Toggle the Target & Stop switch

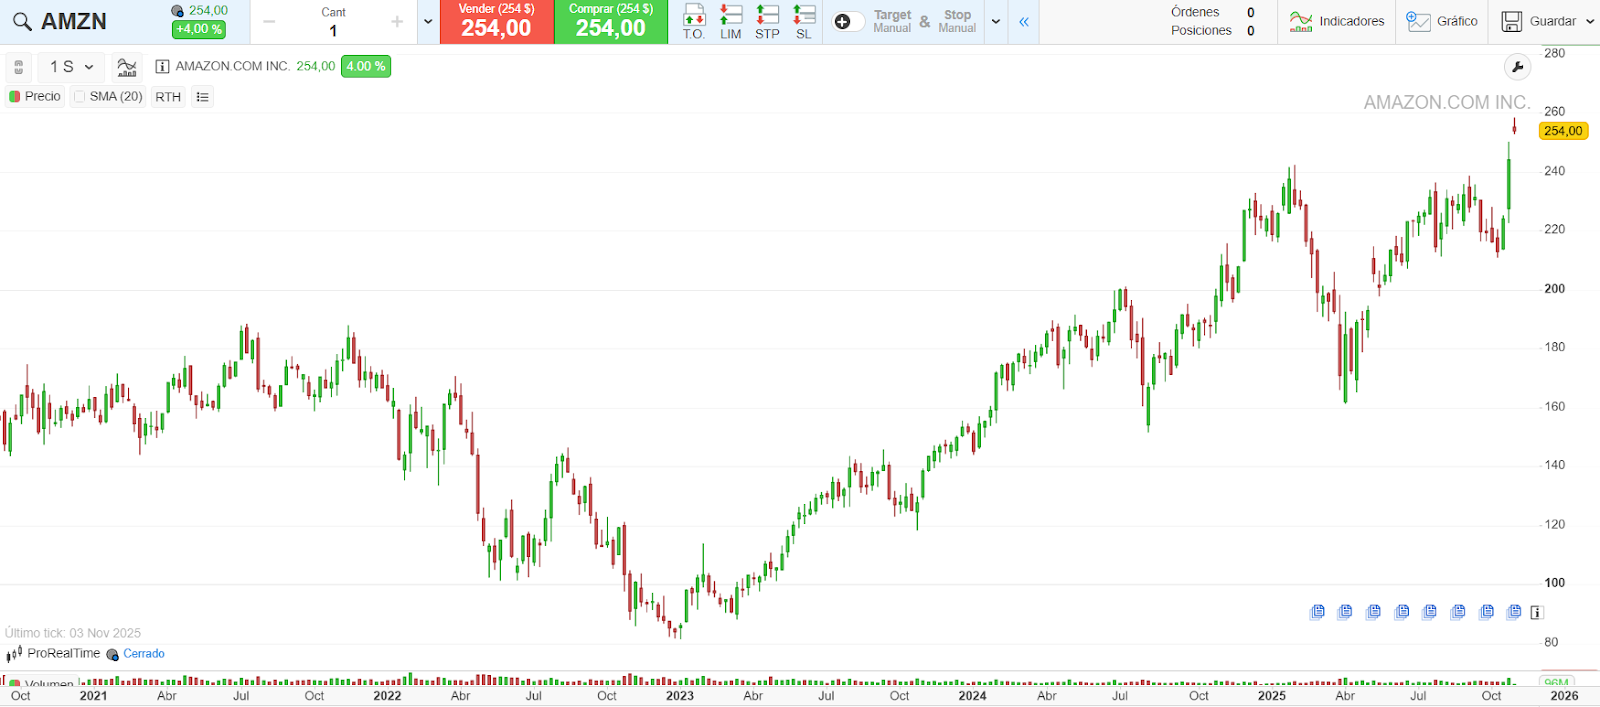(x=848, y=22)
